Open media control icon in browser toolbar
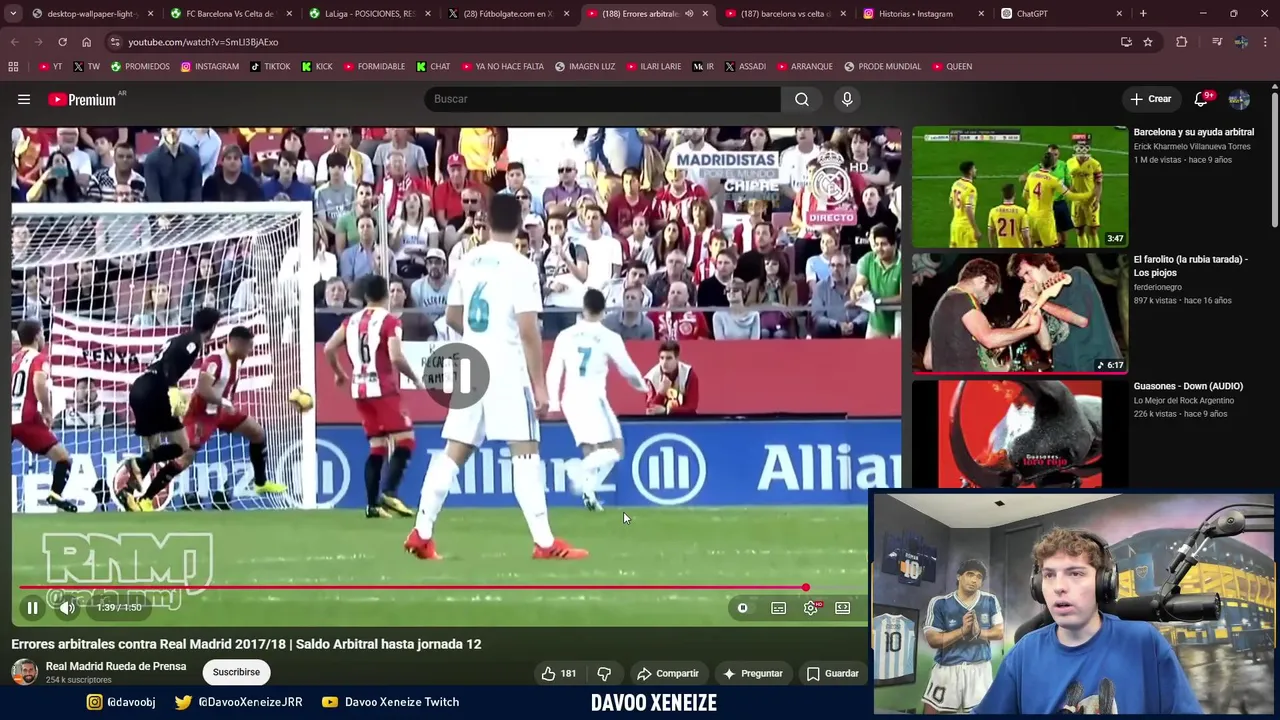This screenshot has height=720, width=1280. pyautogui.click(x=1216, y=42)
